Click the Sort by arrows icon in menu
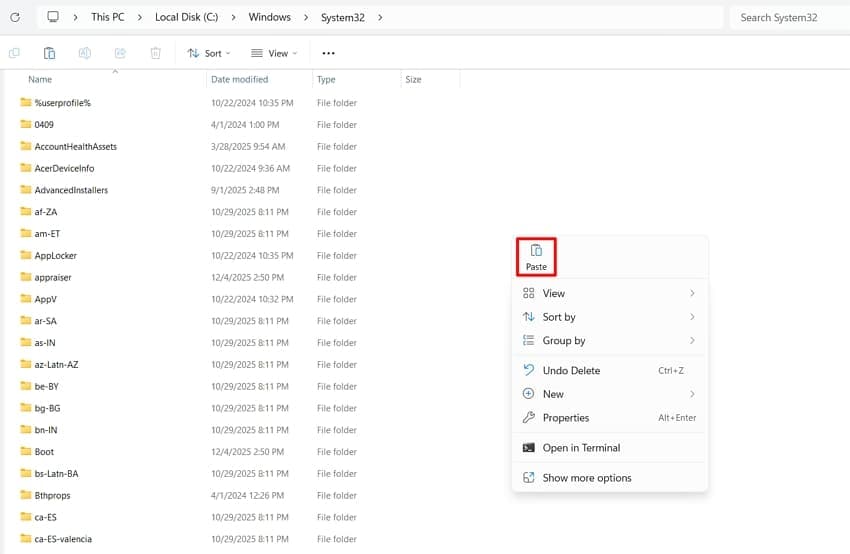Image resolution: width=850 pixels, height=554 pixels. tap(529, 317)
